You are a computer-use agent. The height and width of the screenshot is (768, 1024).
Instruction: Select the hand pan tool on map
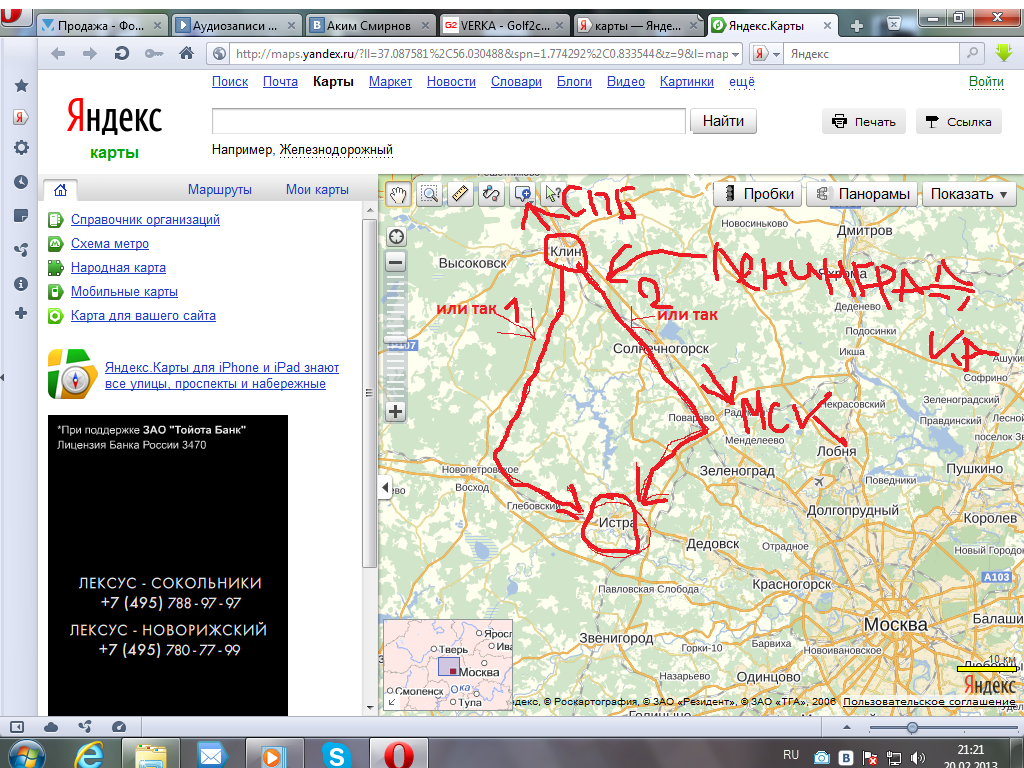coord(398,194)
